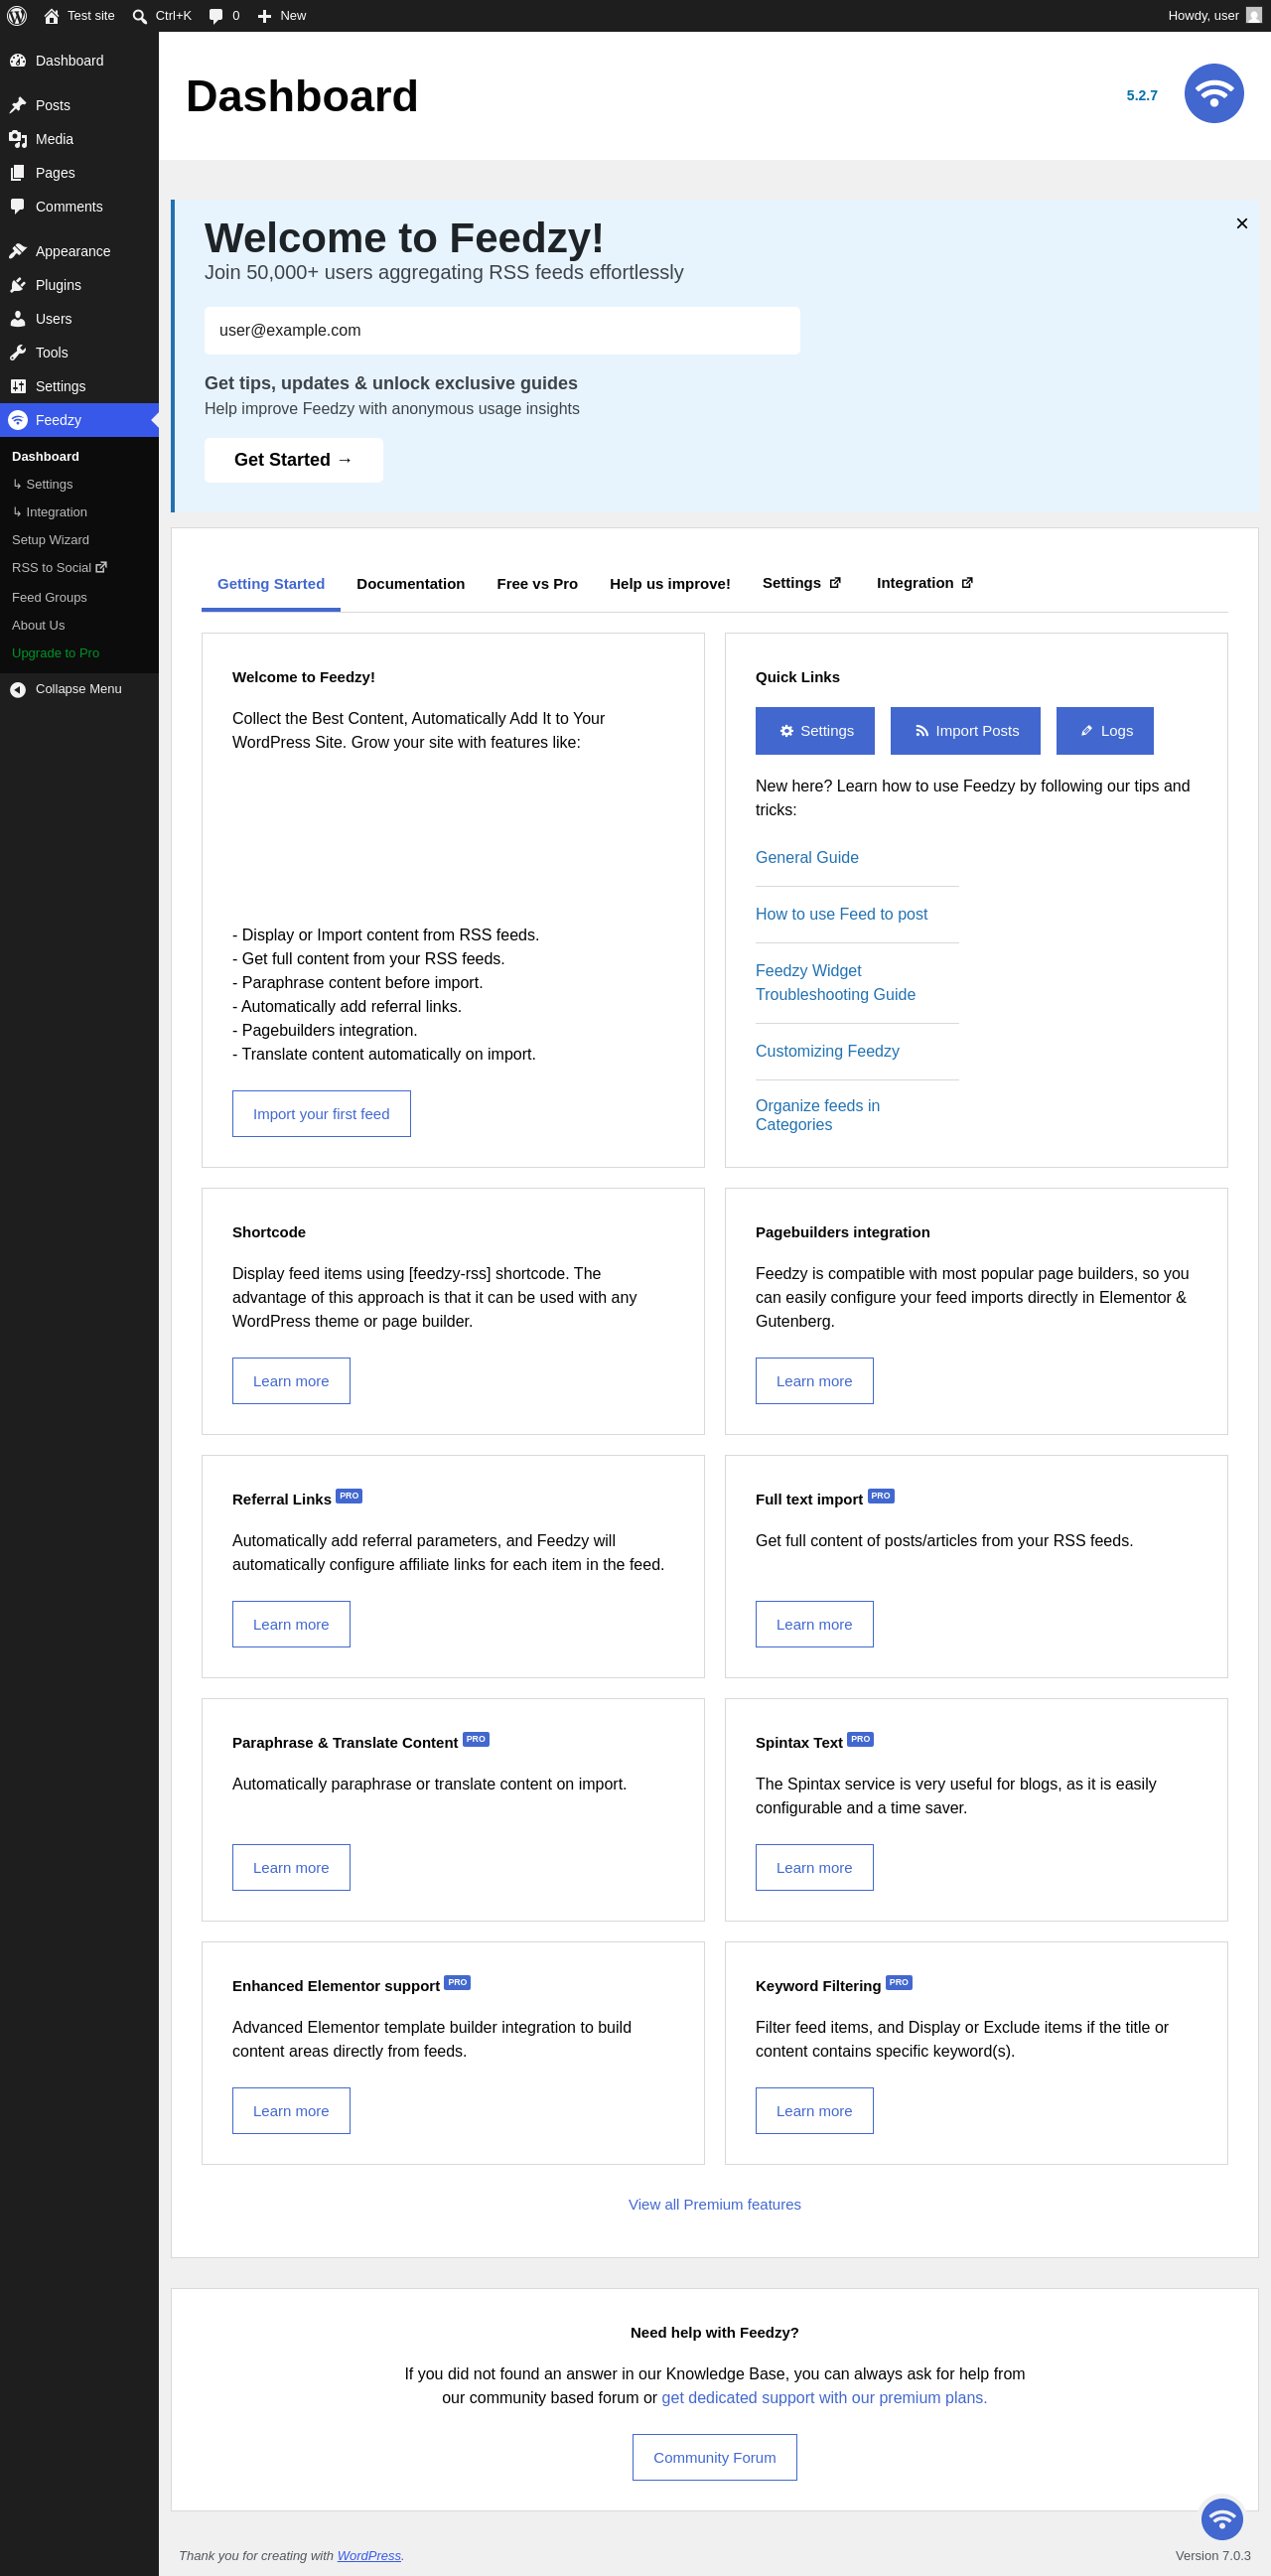Switch to the Documentation tab
This screenshot has width=1271, height=2576.
pos(411,584)
